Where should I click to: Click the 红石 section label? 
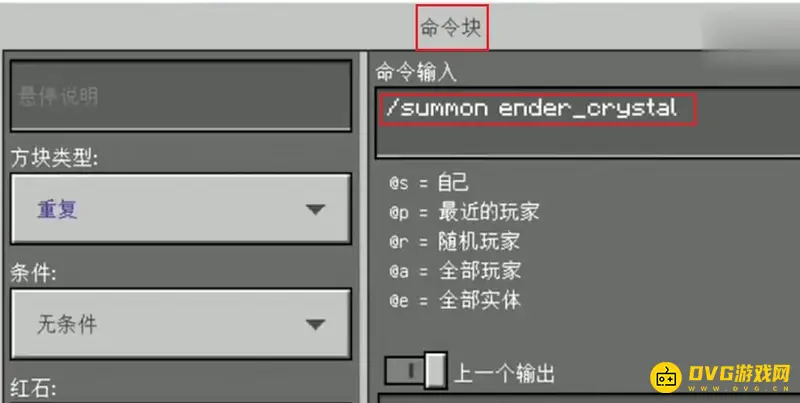coord(33,389)
